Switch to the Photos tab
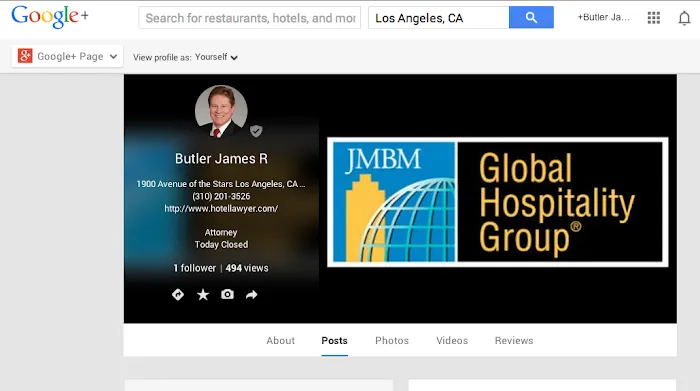 (x=392, y=341)
